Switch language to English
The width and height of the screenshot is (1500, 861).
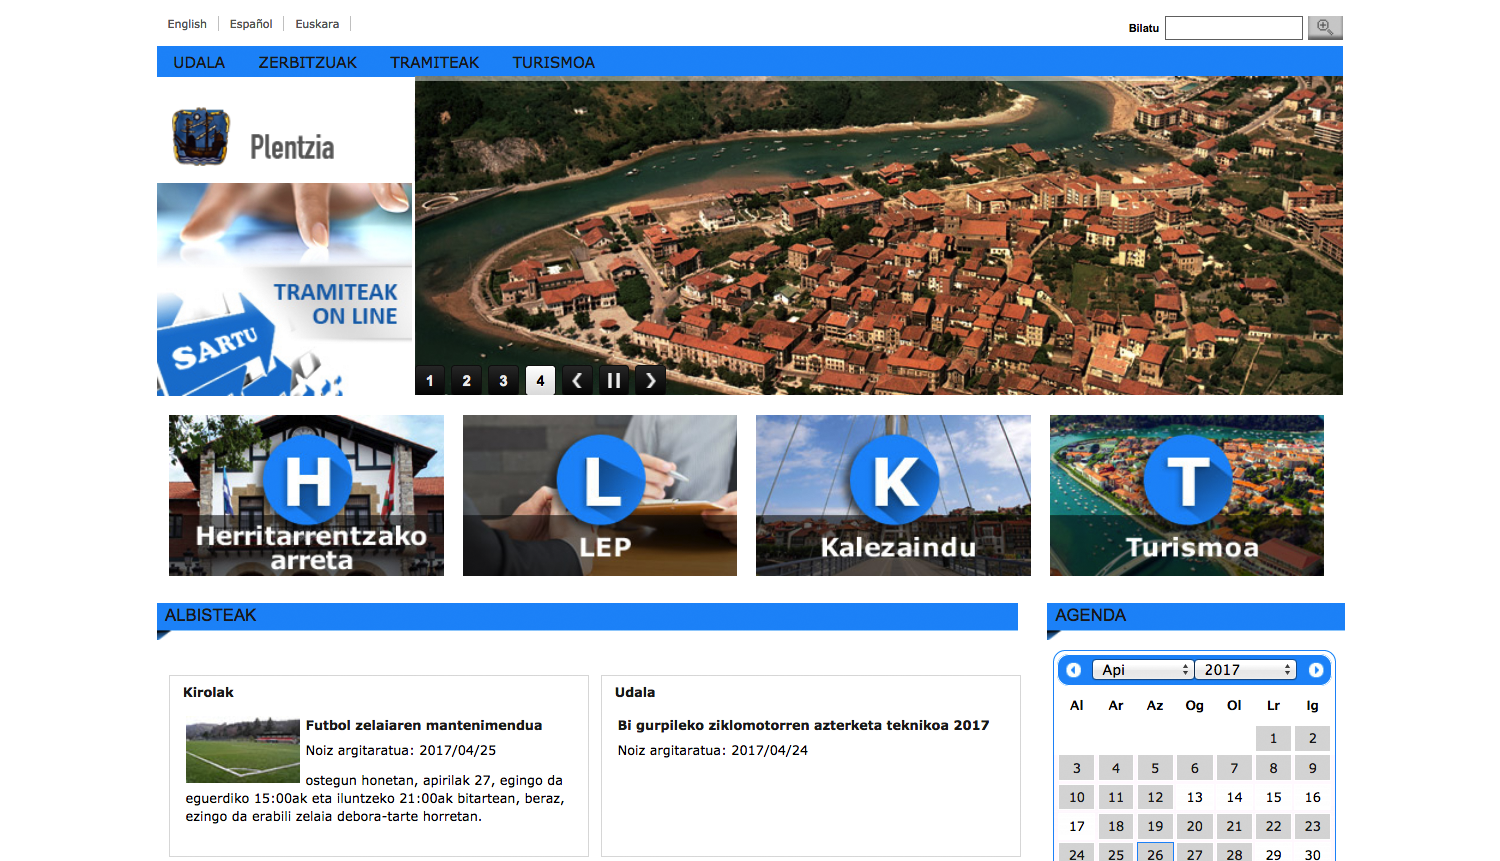187,24
